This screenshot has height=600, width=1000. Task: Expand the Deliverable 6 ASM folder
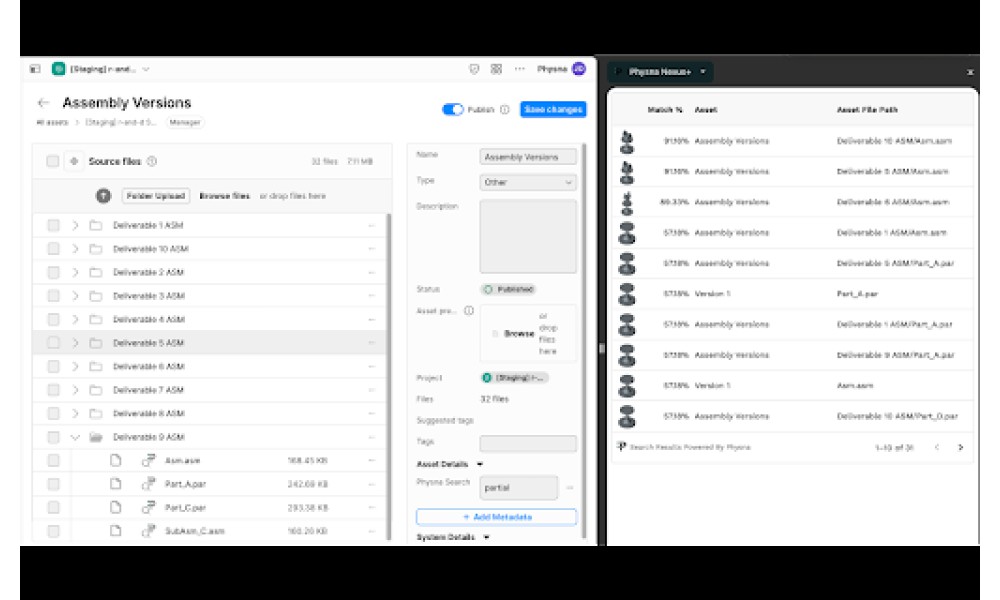click(x=75, y=367)
